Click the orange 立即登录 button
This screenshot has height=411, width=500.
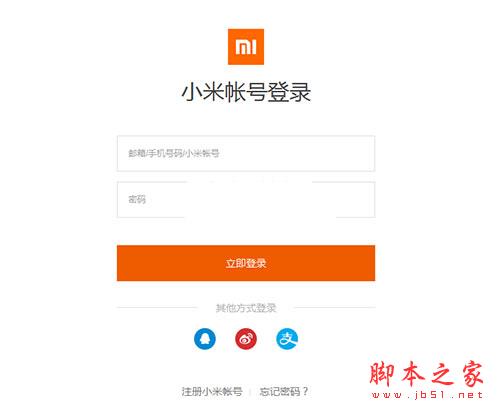coord(246,263)
